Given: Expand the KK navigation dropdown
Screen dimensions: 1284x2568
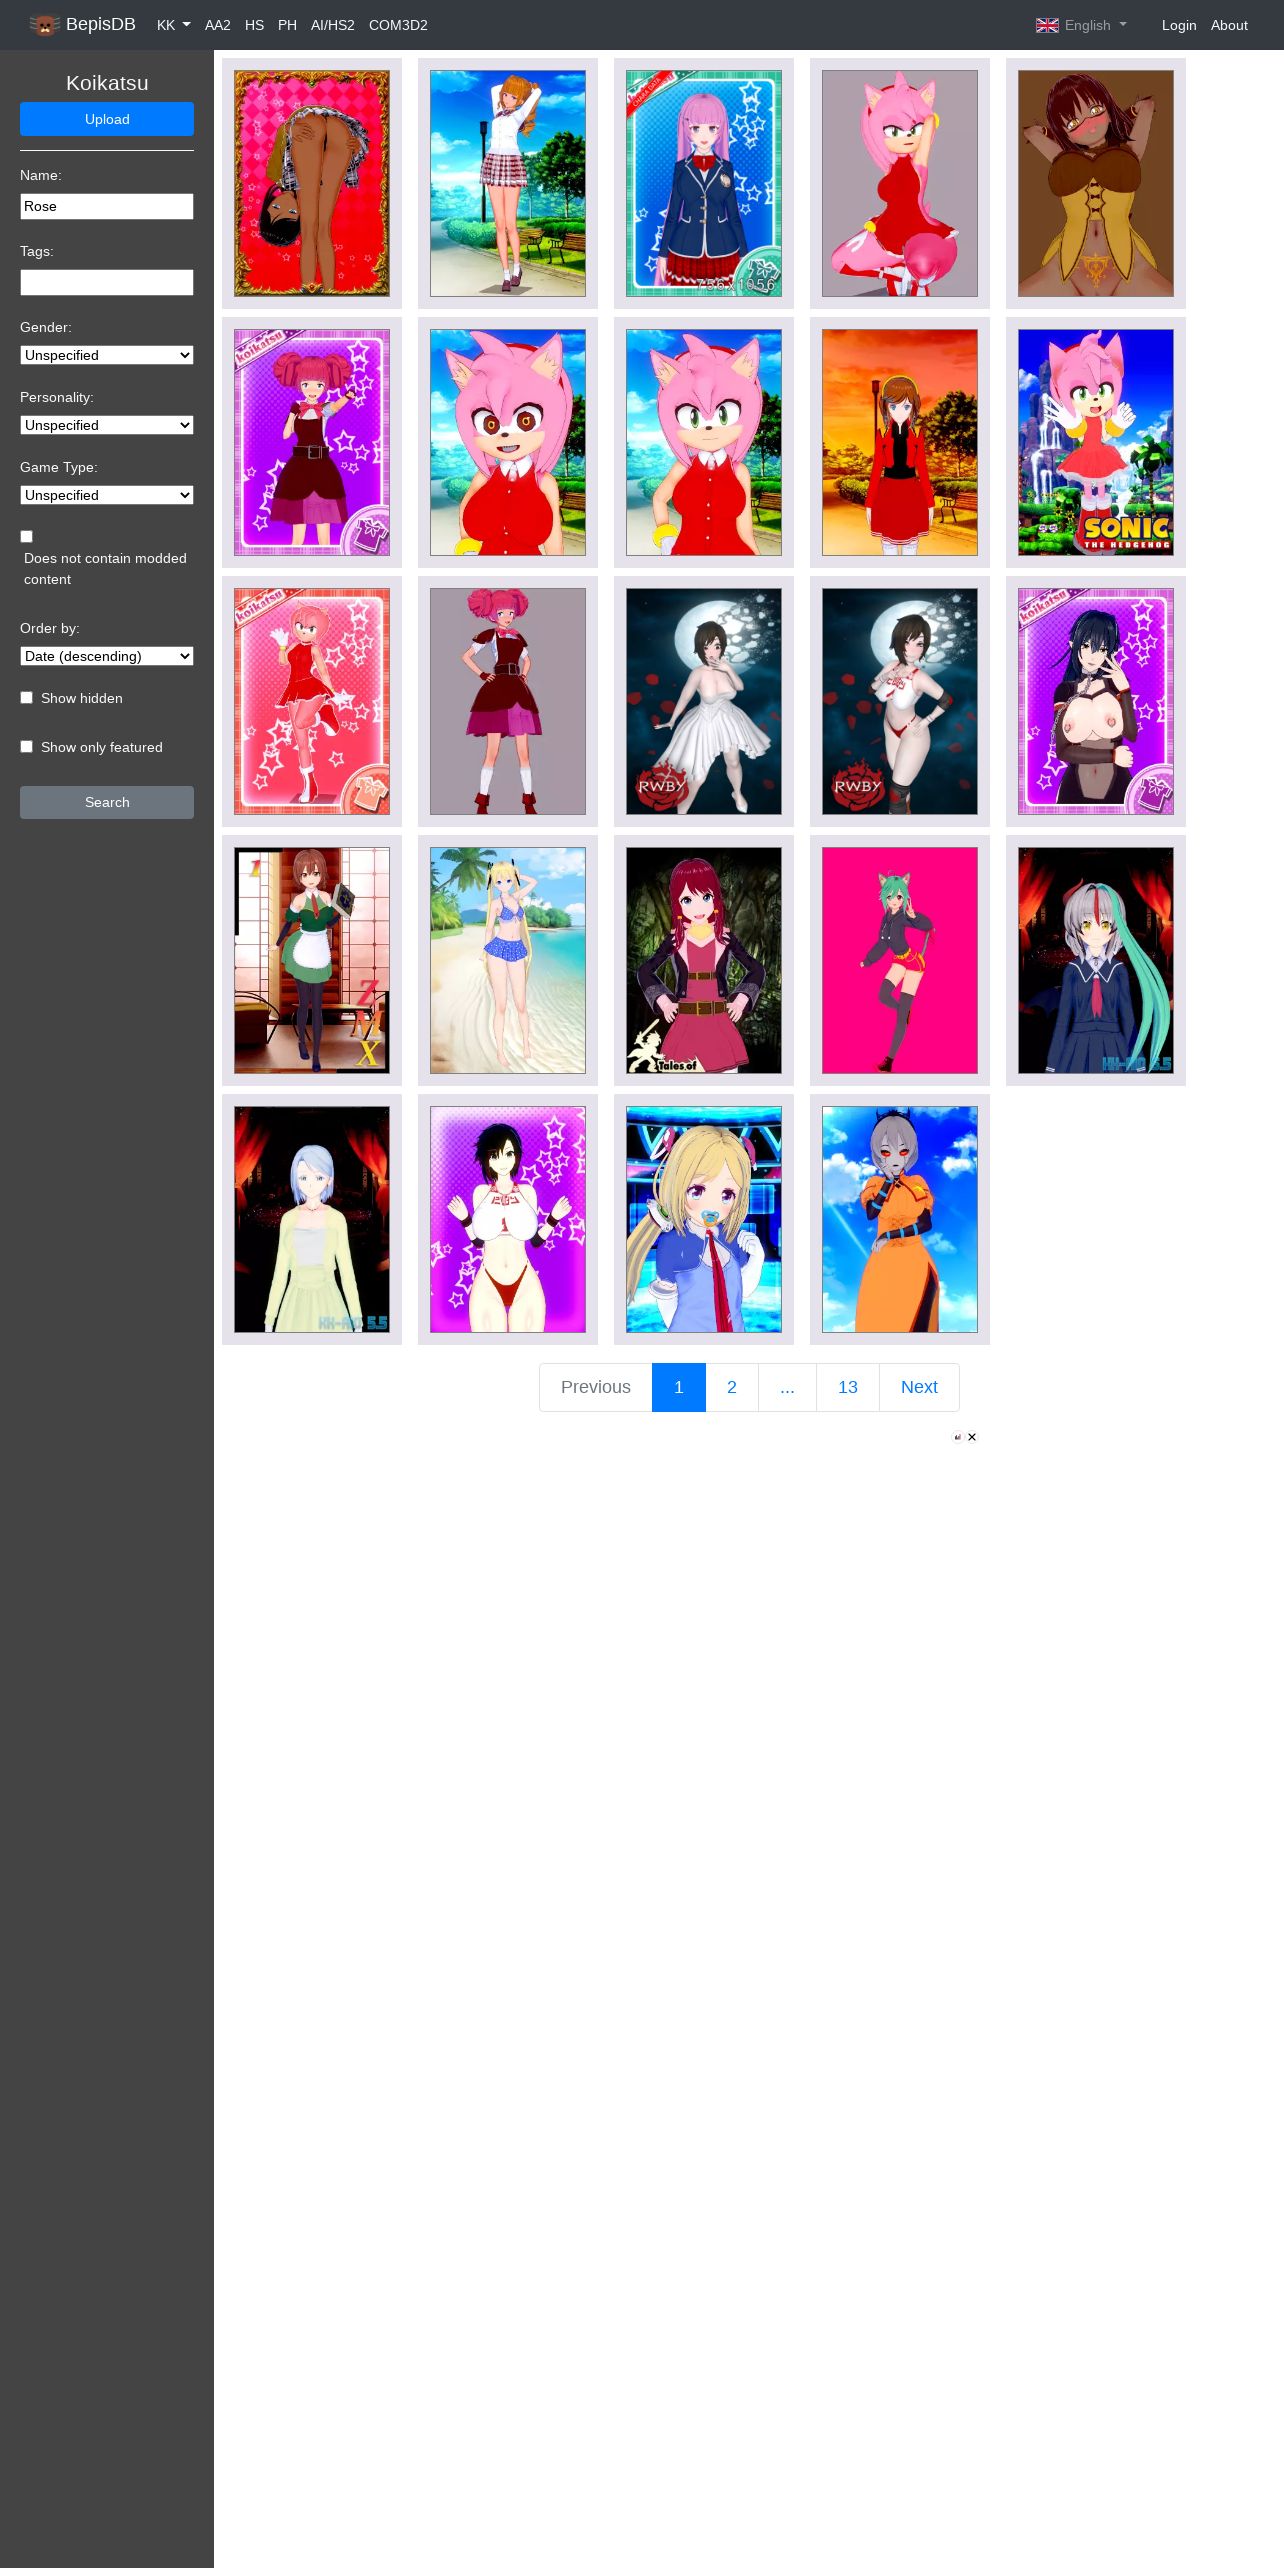Looking at the screenshot, I should tap(173, 25).
